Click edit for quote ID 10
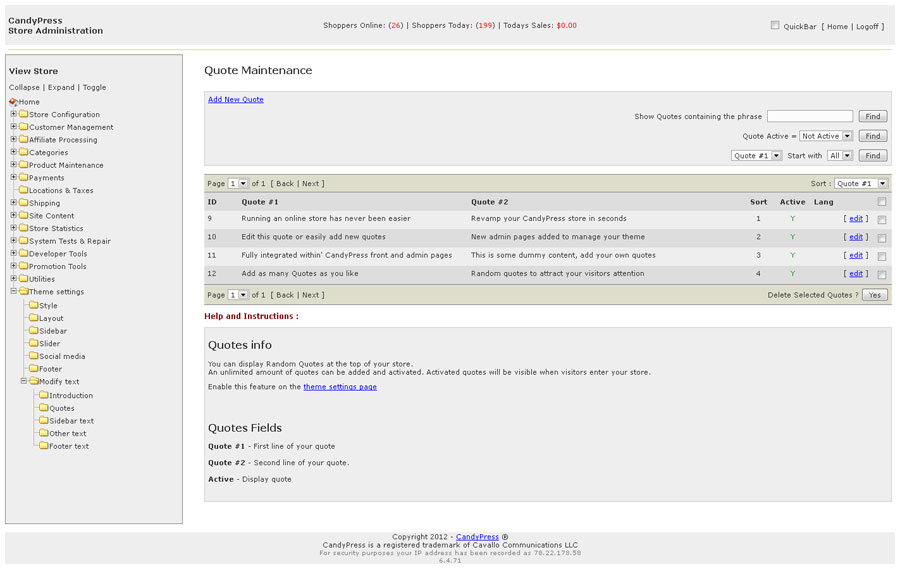This screenshot has width=900, height=569. (x=856, y=237)
